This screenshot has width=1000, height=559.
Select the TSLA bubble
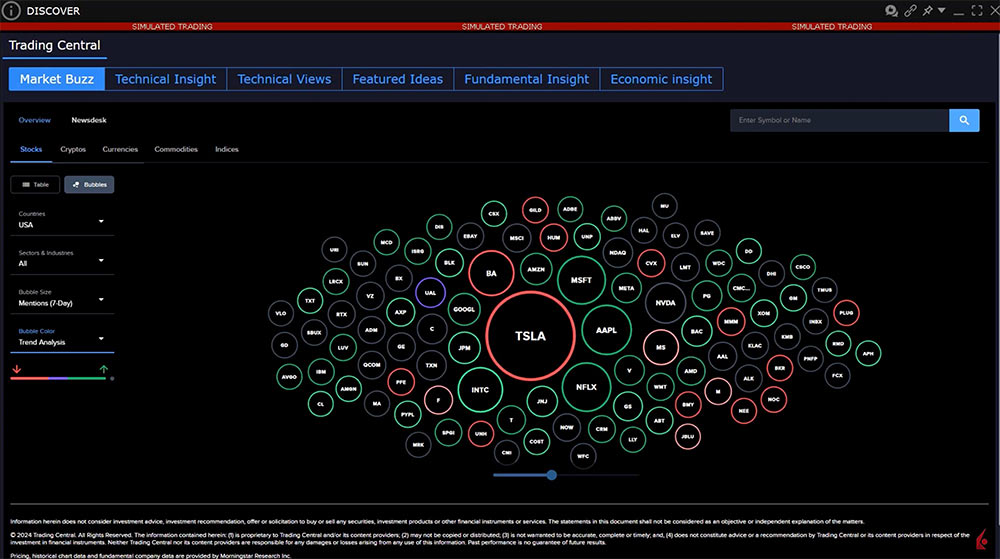click(531, 336)
